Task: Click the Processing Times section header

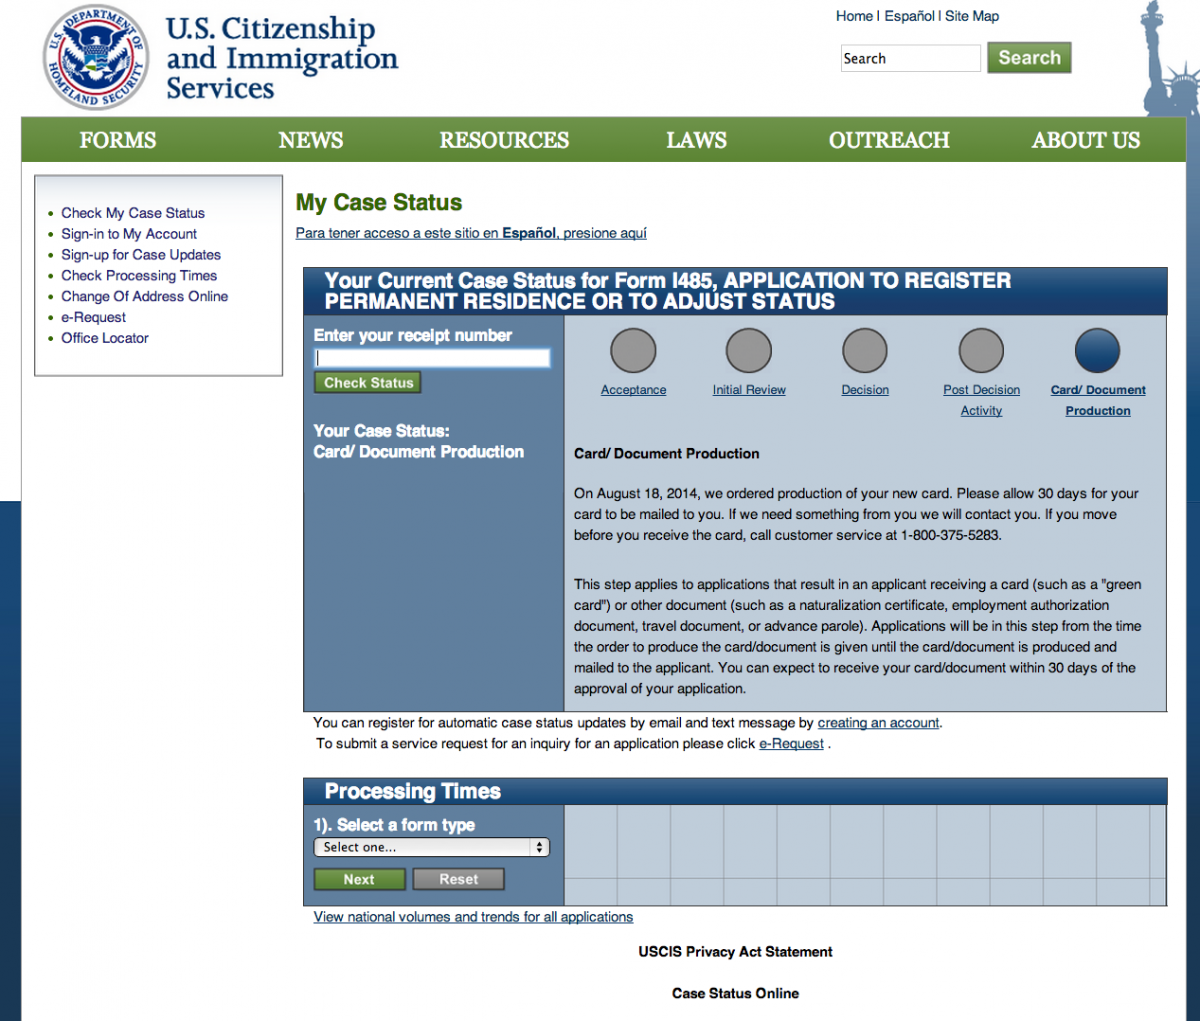Action: tap(413, 792)
